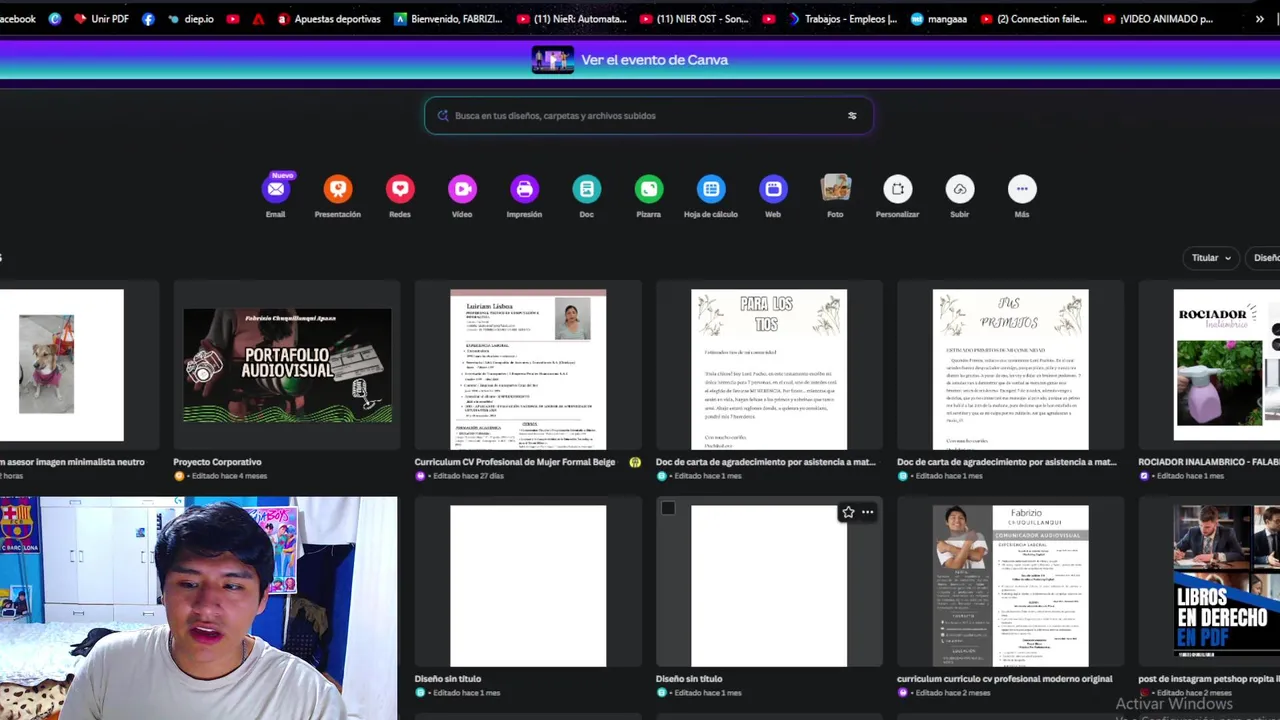Open the Diseño filter button
The height and width of the screenshot is (720, 1280).
point(1264,258)
